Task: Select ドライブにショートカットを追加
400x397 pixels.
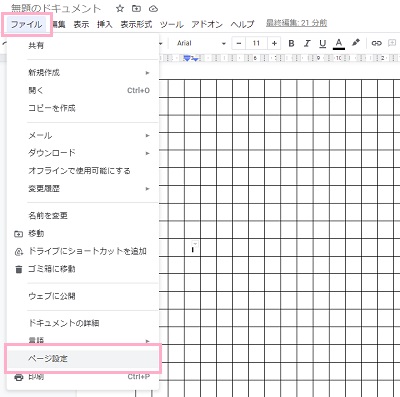Action: click(x=83, y=251)
